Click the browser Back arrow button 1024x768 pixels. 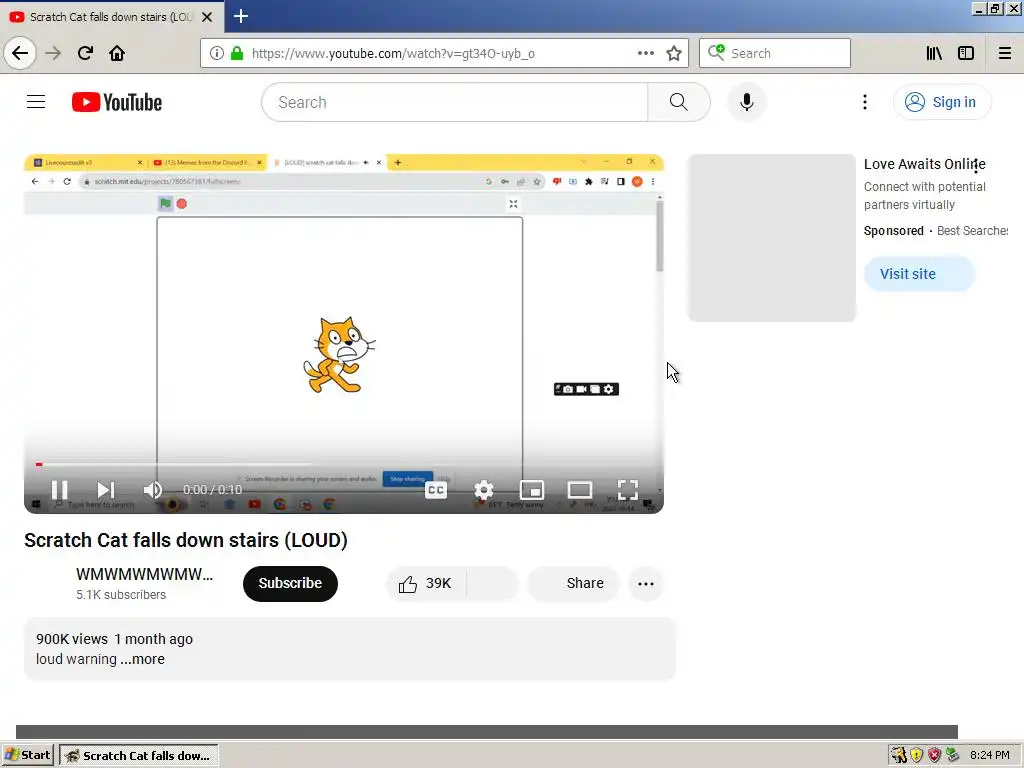click(x=20, y=53)
